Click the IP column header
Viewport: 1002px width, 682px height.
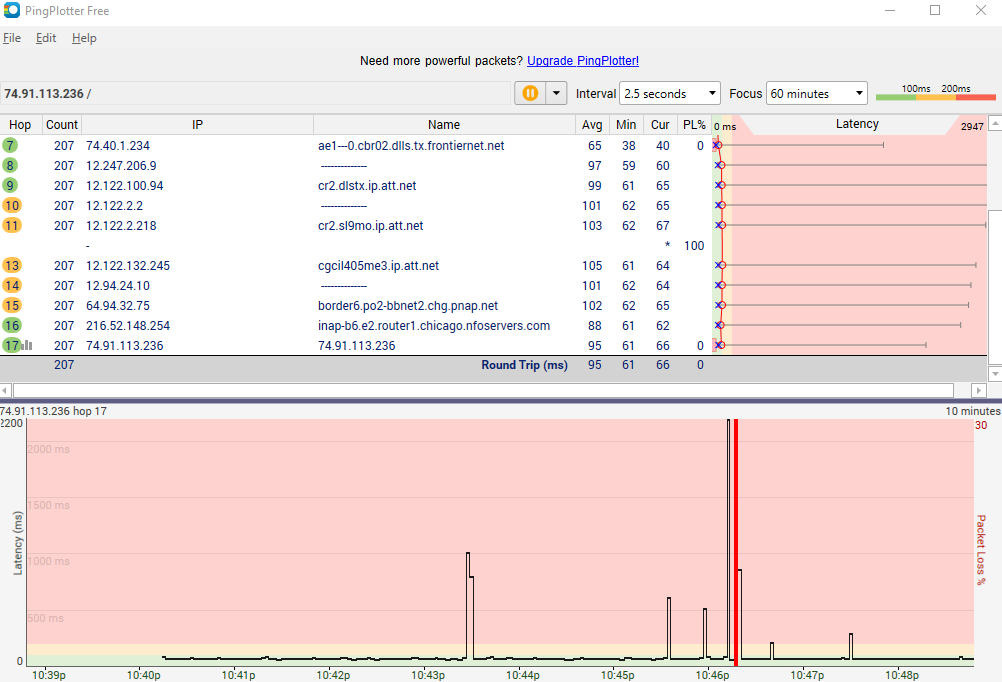tap(197, 125)
